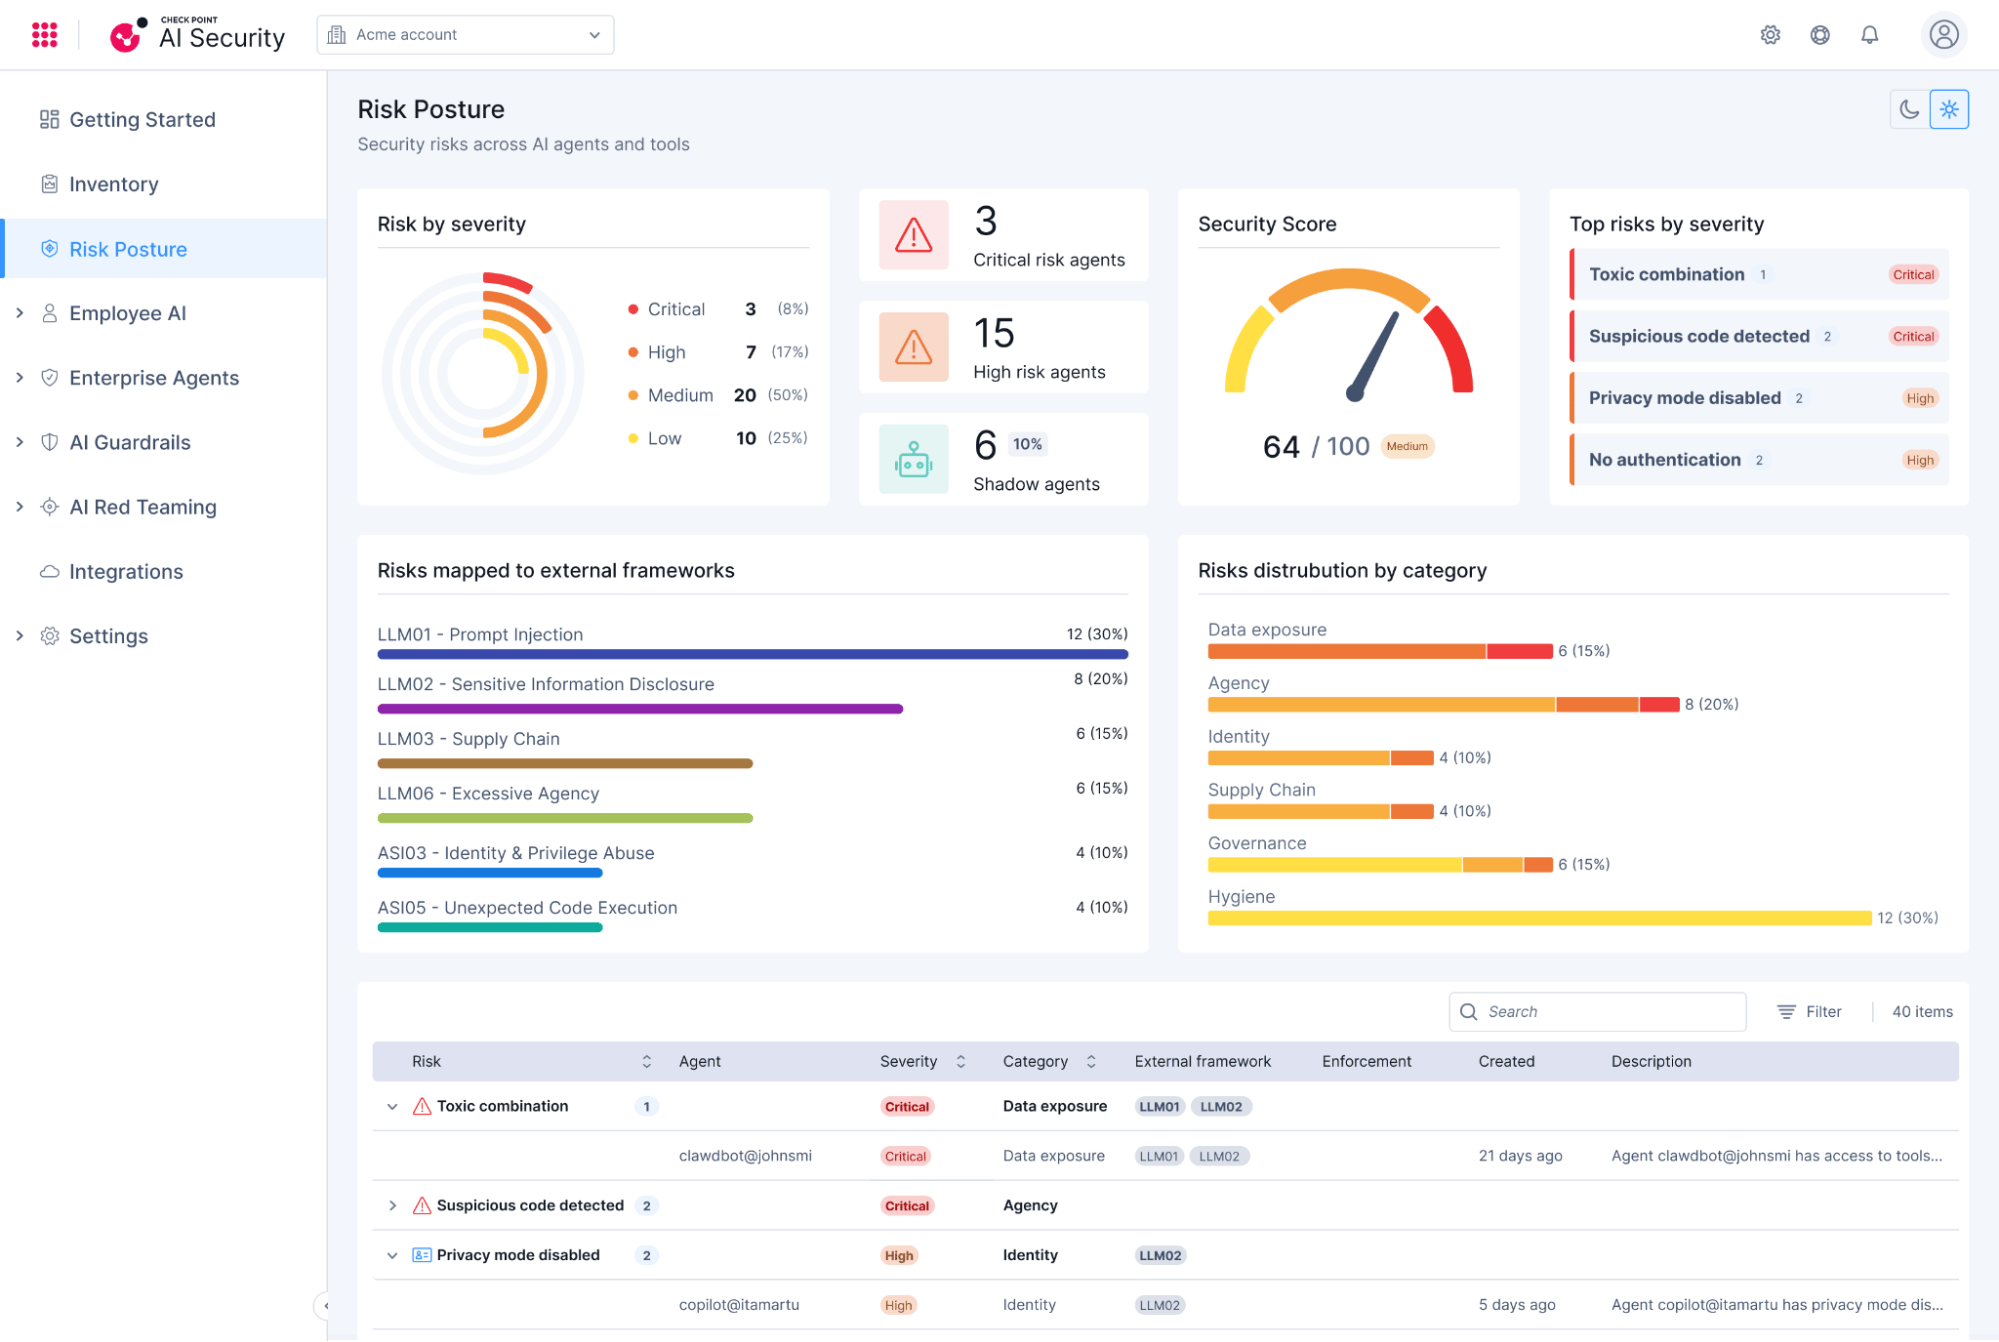Open notifications bell

click(x=1869, y=35)
